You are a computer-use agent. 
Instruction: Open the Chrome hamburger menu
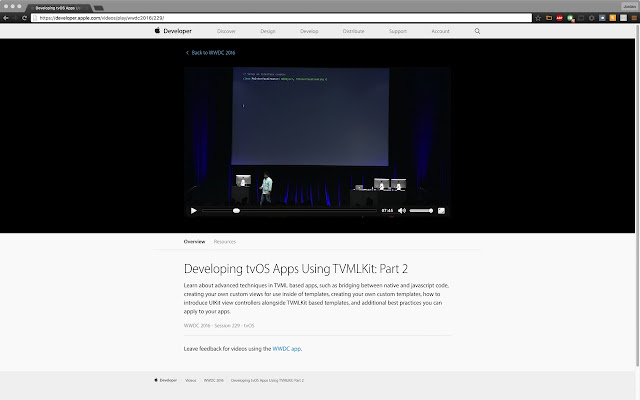coord(634,18)
